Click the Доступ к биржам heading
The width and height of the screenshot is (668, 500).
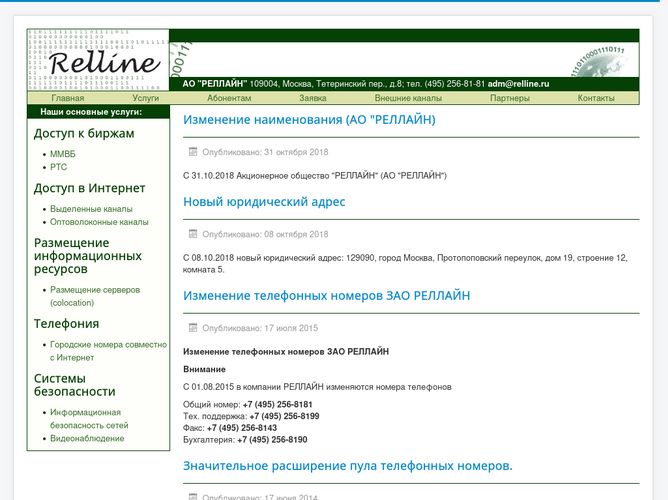pyautogui.click(x=84, y=133)
